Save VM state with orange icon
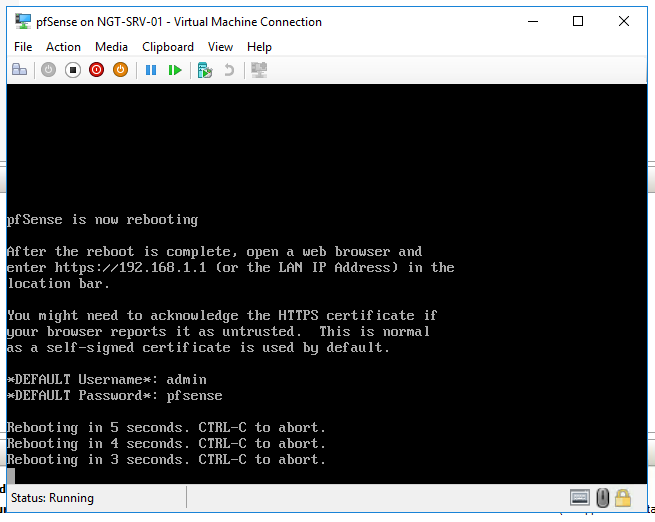Viewport: 655px width, 522px height. 120,70
